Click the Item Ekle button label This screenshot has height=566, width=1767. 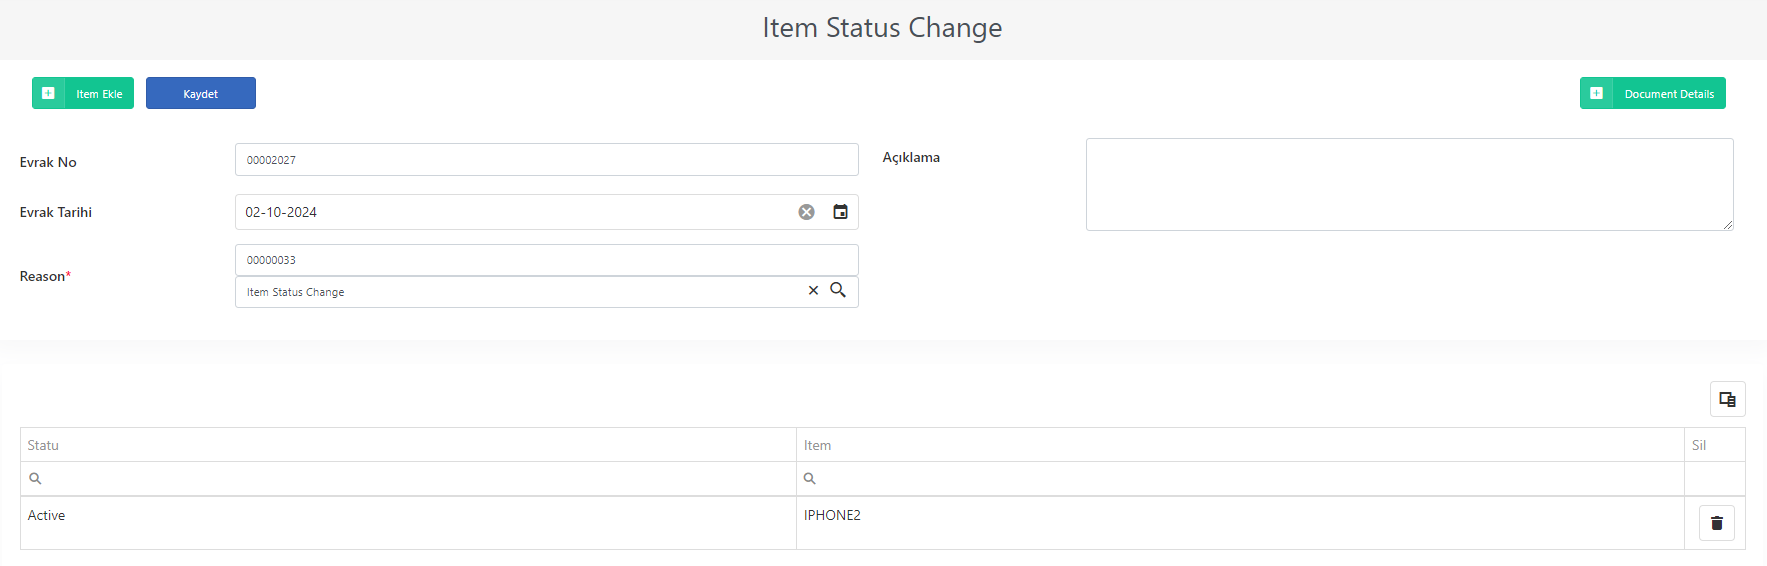click(99, 94)
